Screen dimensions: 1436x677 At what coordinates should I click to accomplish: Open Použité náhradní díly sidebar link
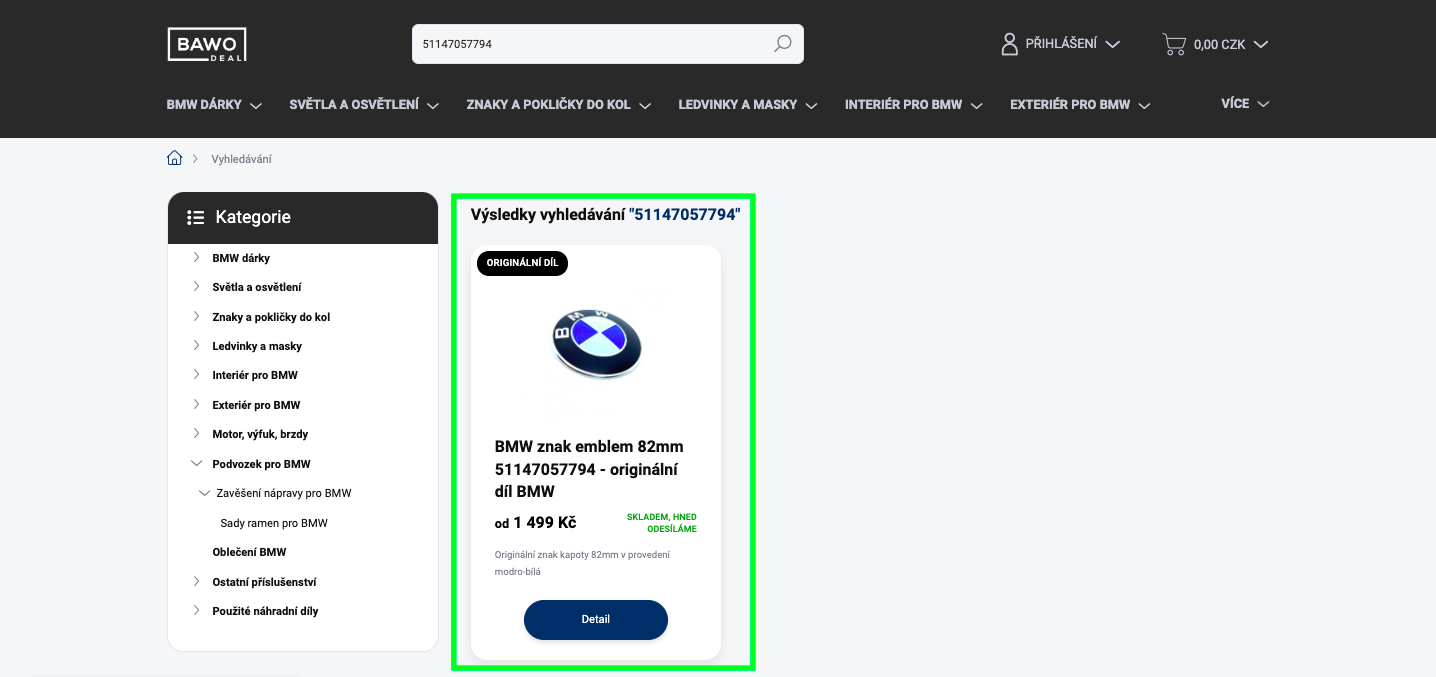coord(265,611)
